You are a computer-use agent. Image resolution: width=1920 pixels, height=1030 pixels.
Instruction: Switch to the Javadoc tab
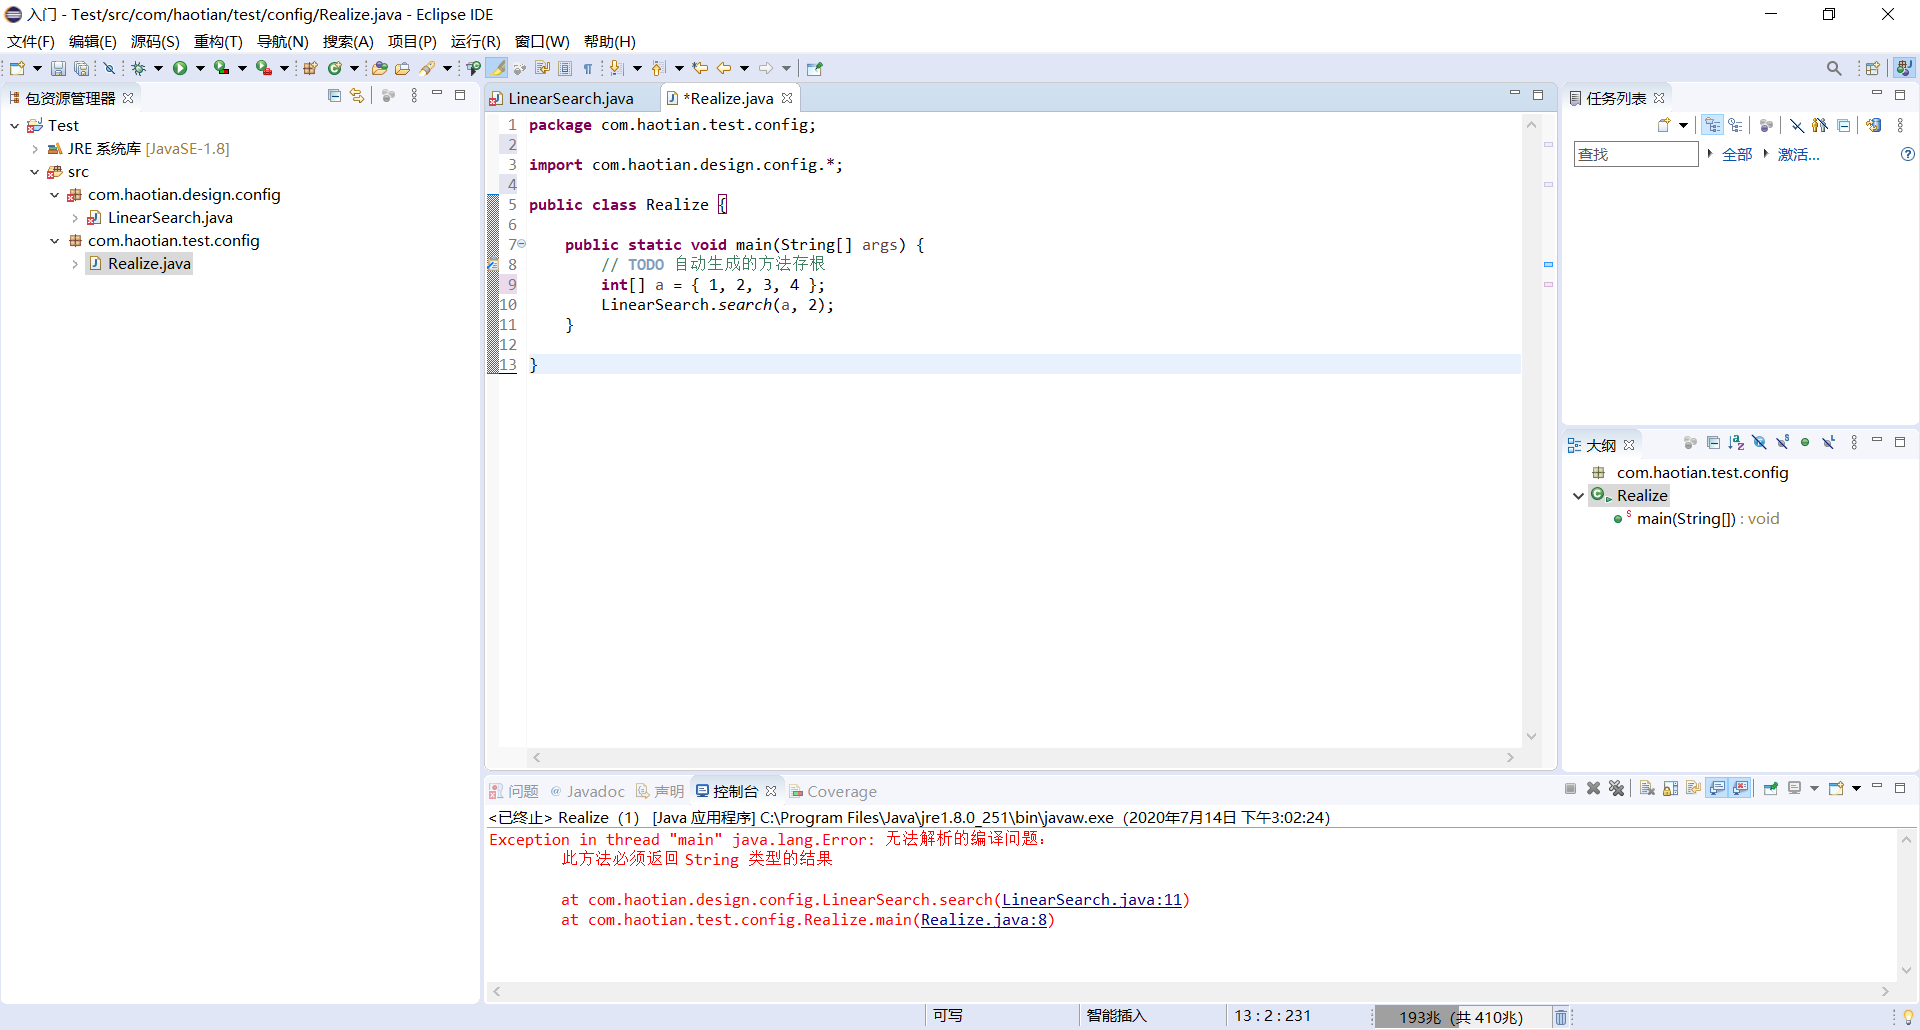pos(587,791)
